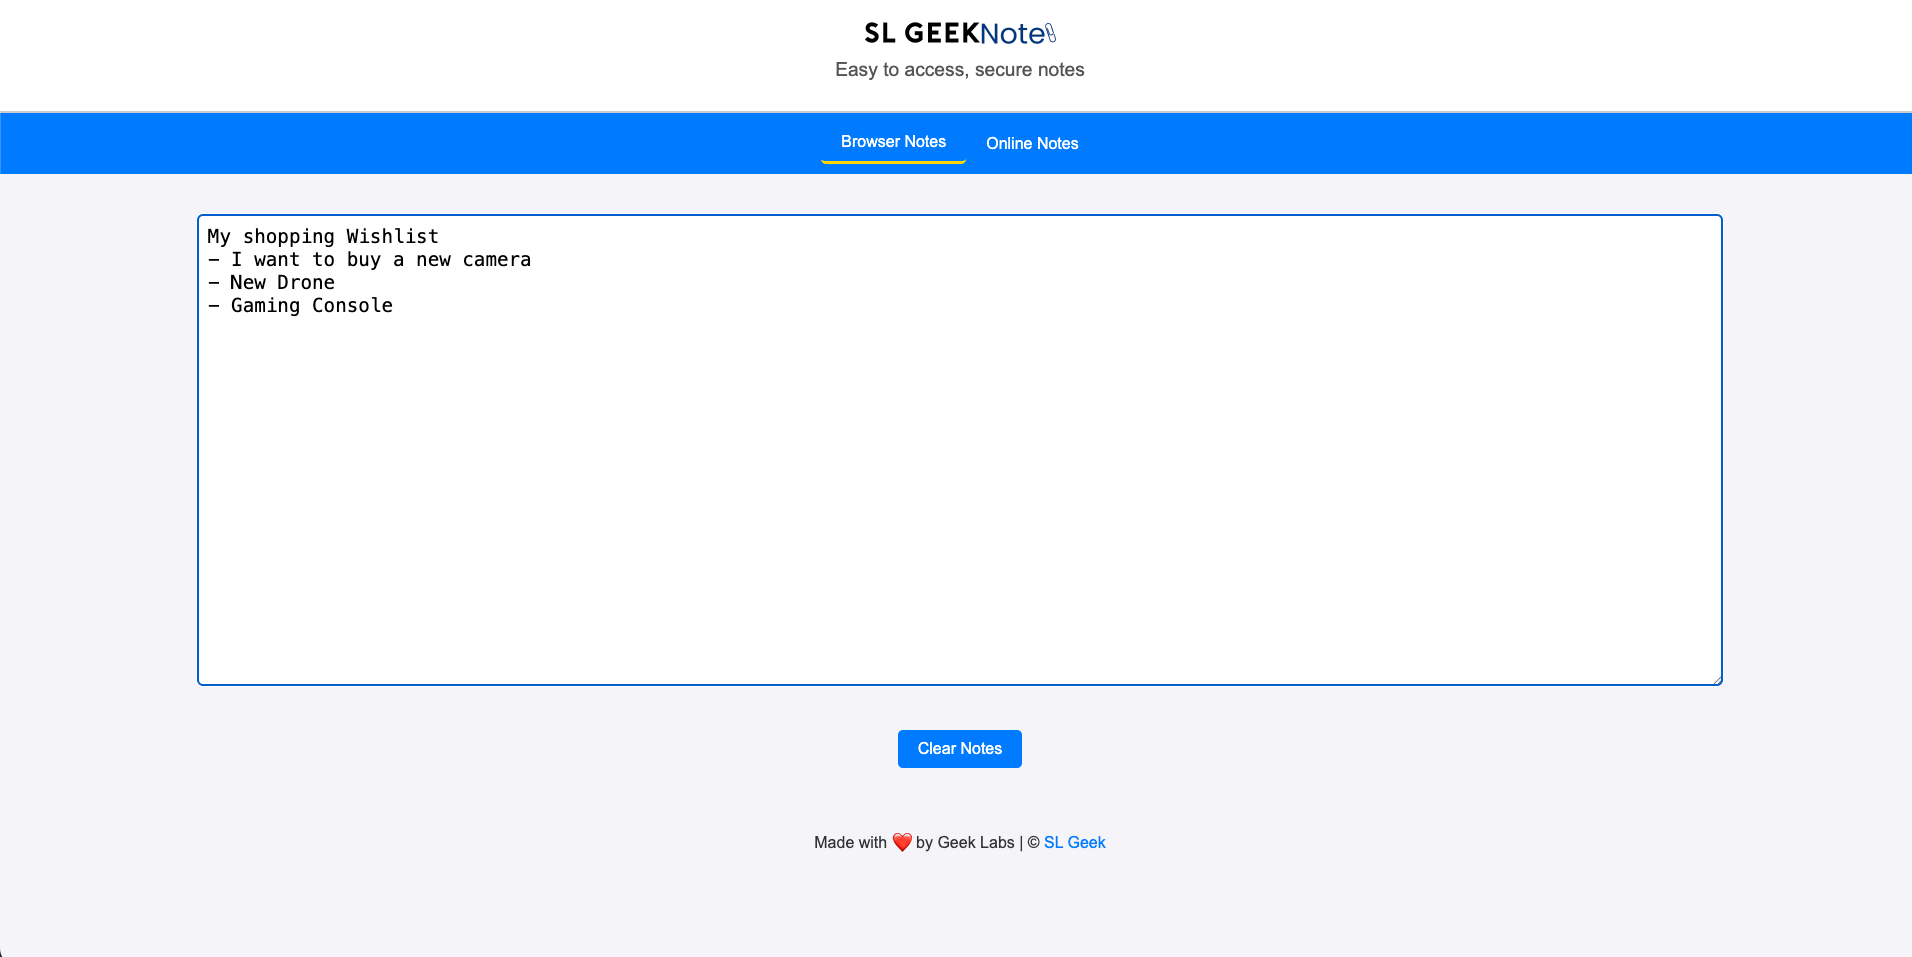Click the empty area of the notes textarea
The image size is (1912, 957).
pyautogui.click(x=960, y=500)
